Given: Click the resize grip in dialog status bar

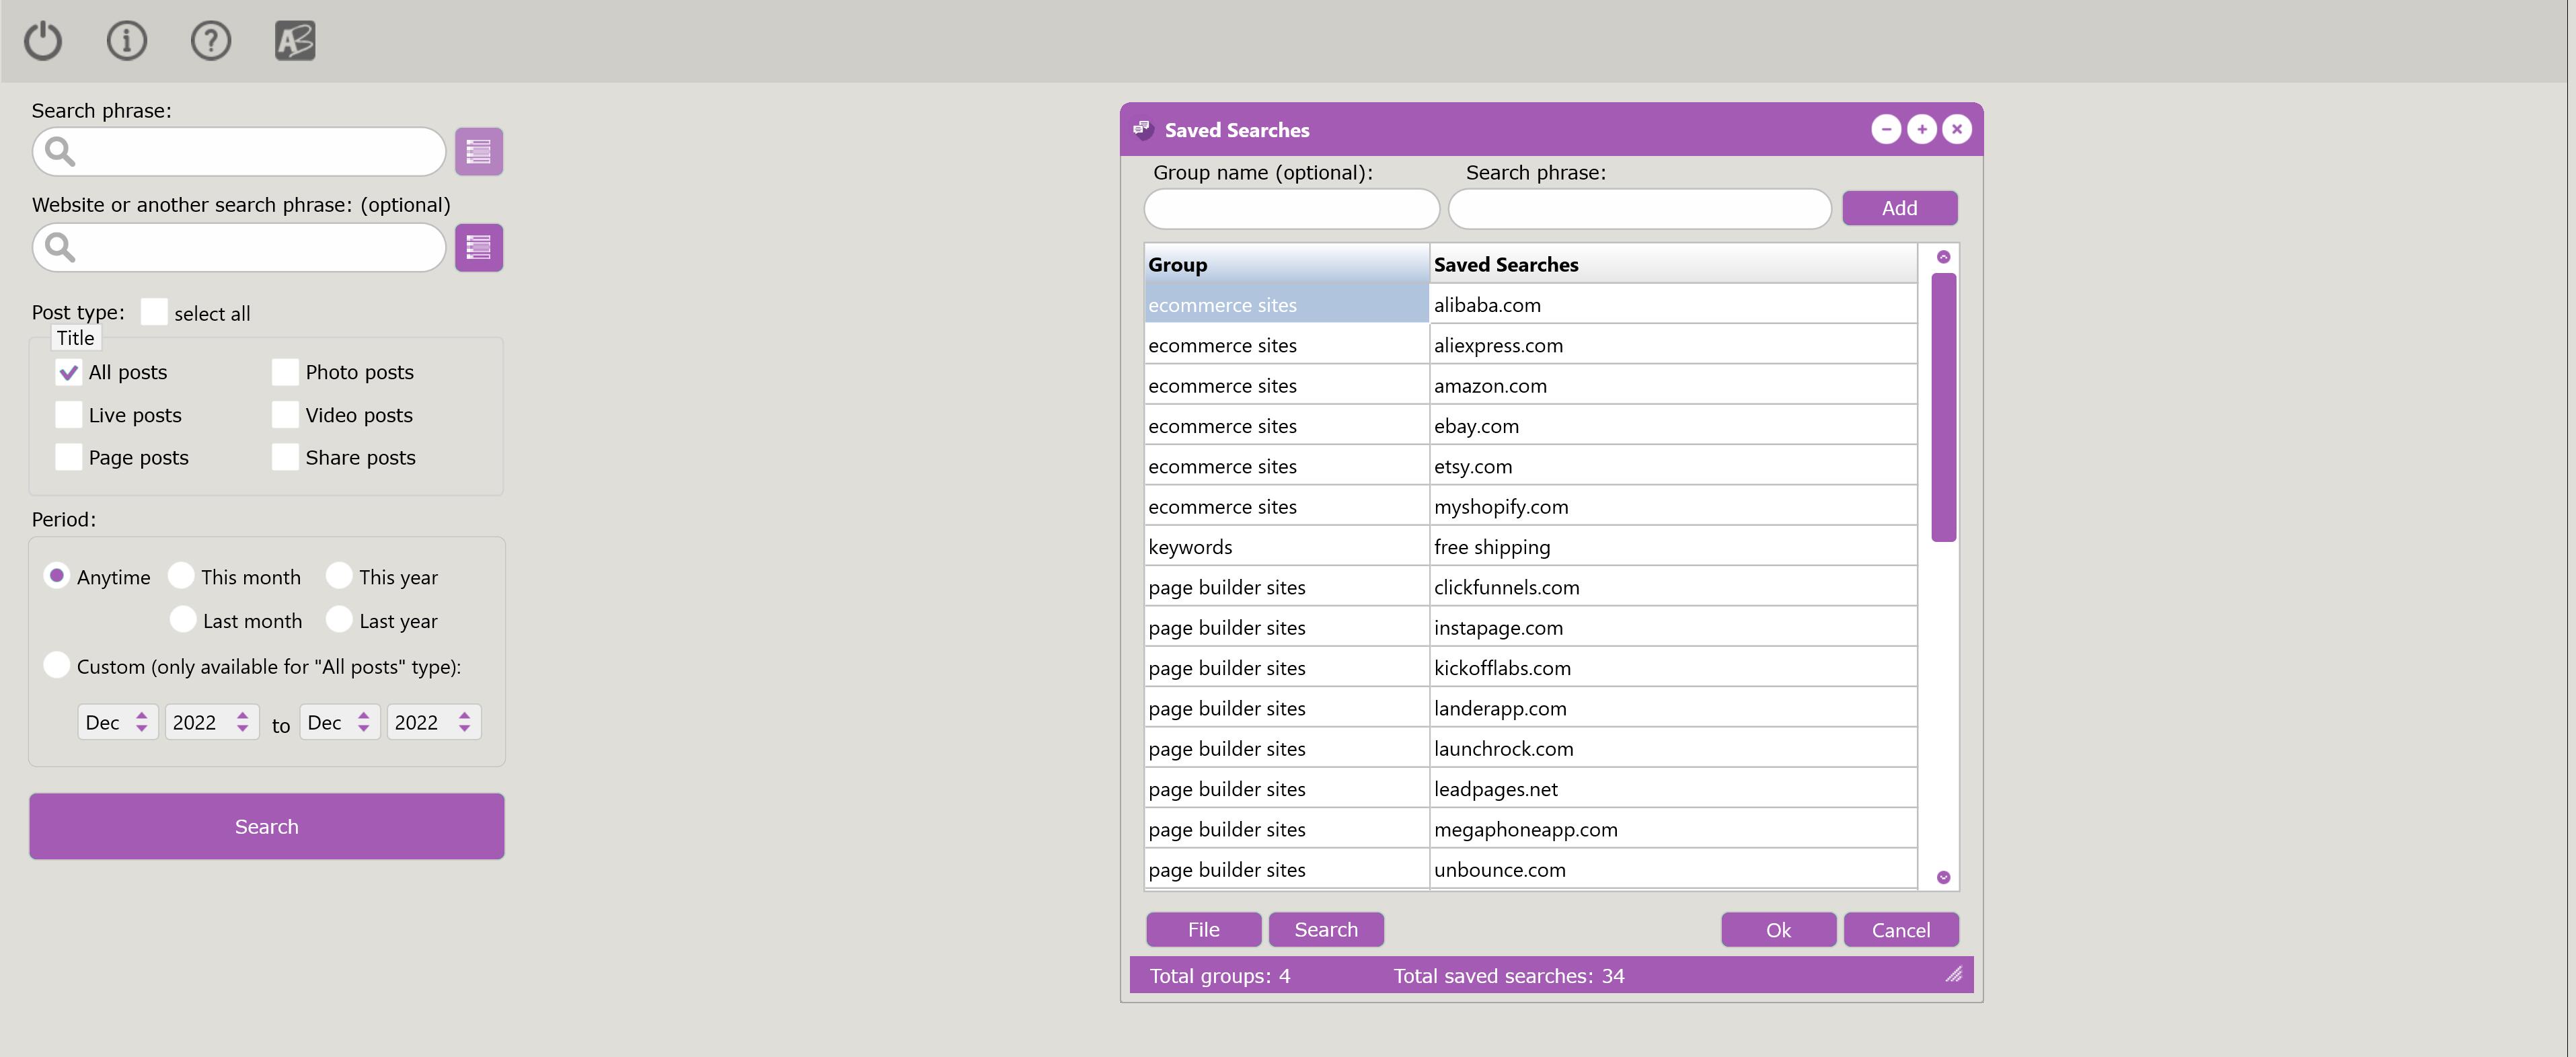Looking at the screenshot, I should pyautogui.click(x=1954, y=974).
